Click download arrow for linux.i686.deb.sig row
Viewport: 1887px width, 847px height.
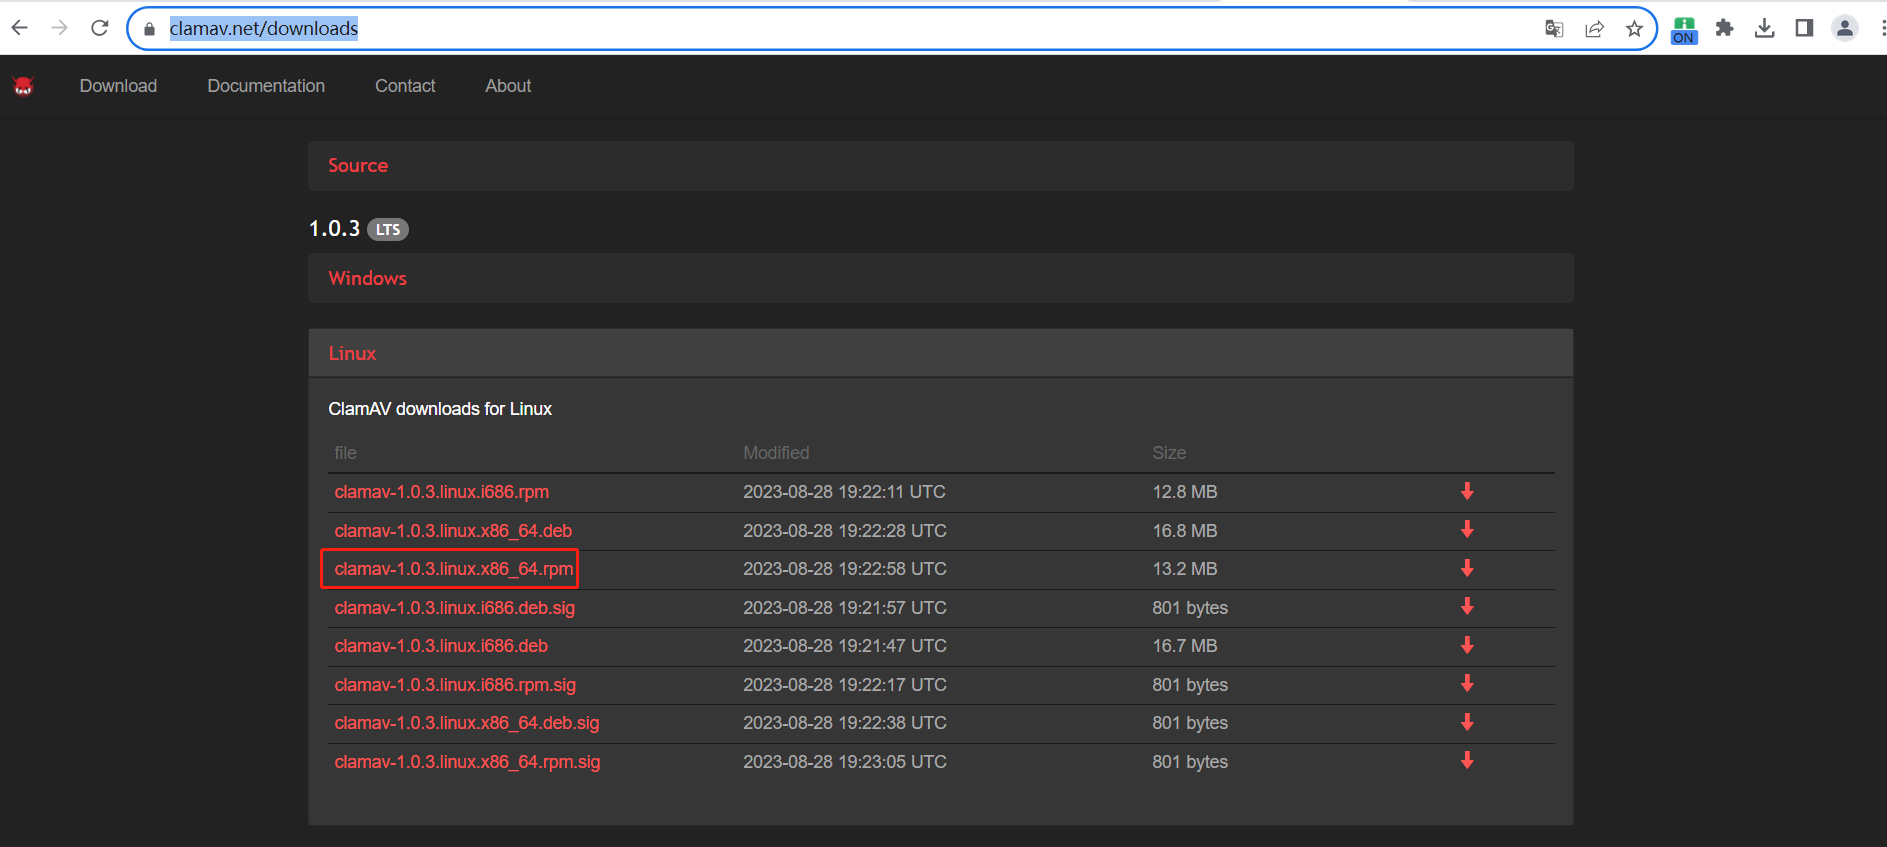[x=1467, y=607]
